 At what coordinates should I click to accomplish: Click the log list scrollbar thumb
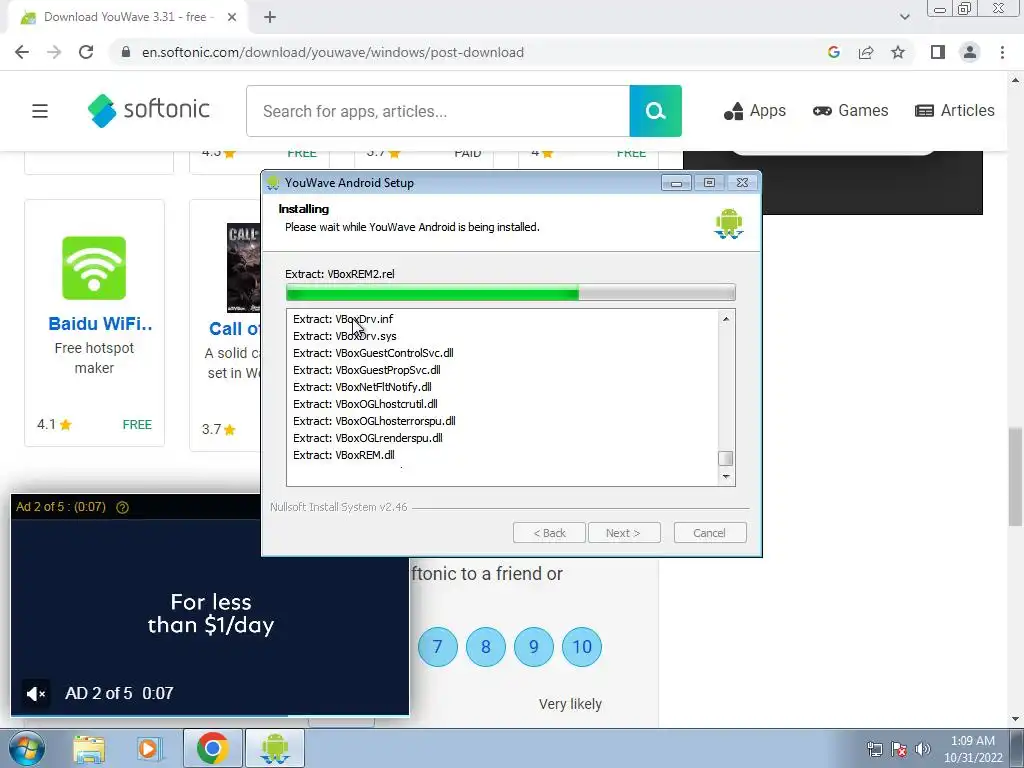coord(726,458)
